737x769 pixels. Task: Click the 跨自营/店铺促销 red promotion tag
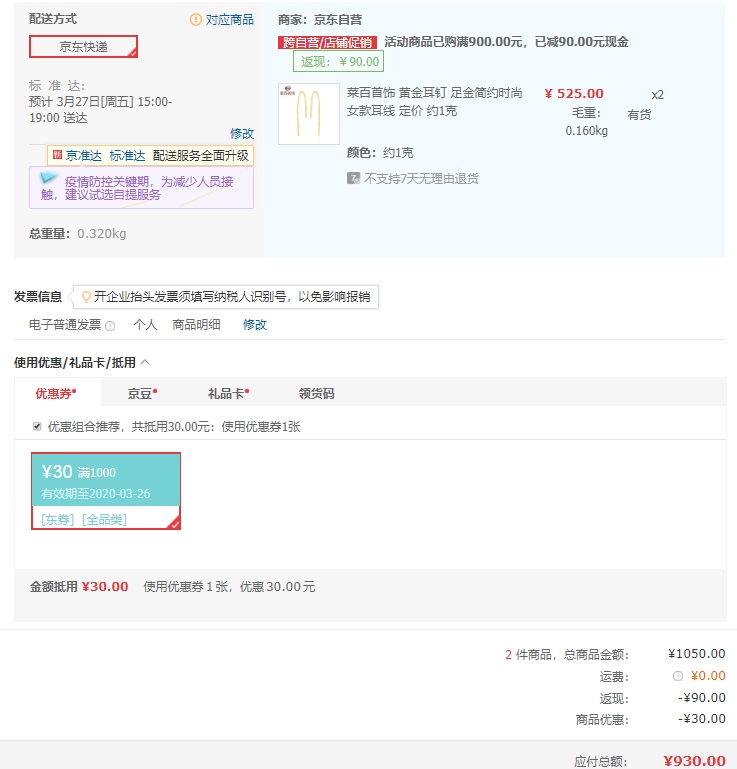point(328,43)
